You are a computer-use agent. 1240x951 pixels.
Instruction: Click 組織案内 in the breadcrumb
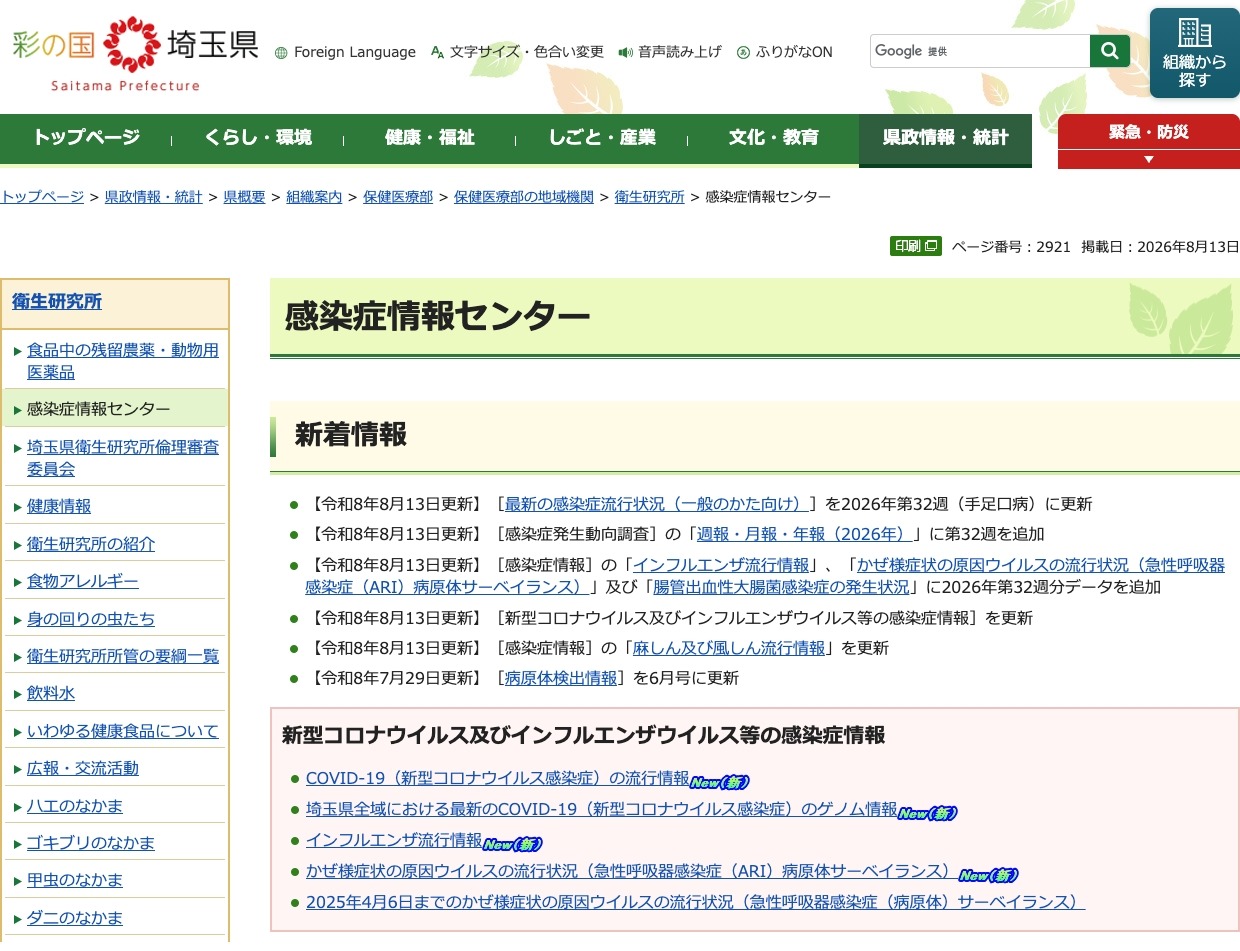point(314,197)
